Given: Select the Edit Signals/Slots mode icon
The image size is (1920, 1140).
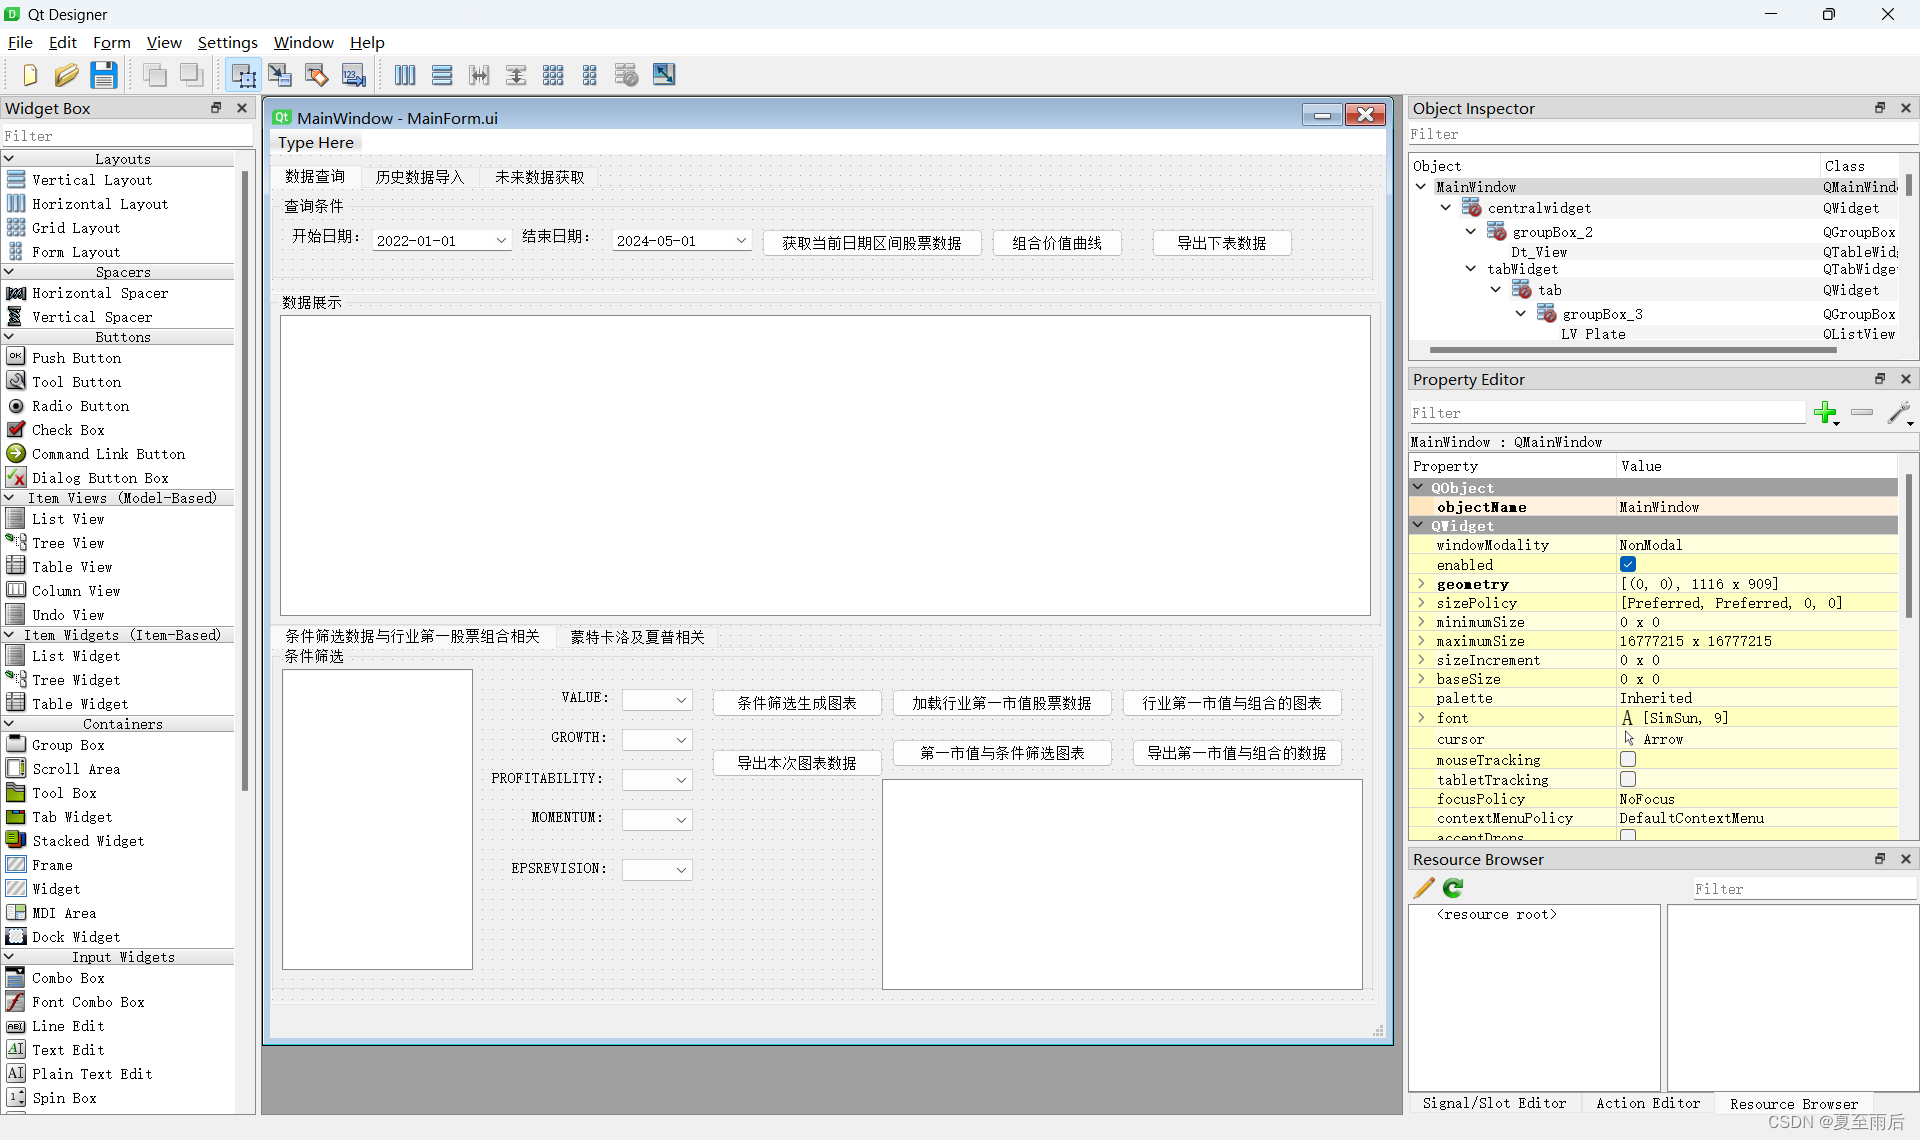Looking at the screenshot, I should 280,75.
